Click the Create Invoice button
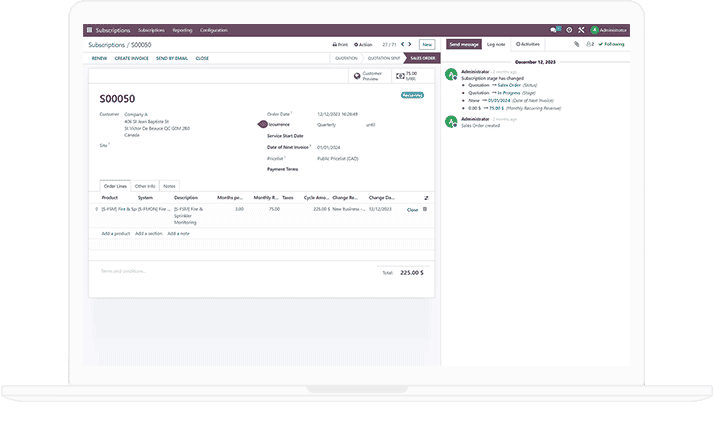Screen dimensions: 715x430 click(x=131, y=58)
